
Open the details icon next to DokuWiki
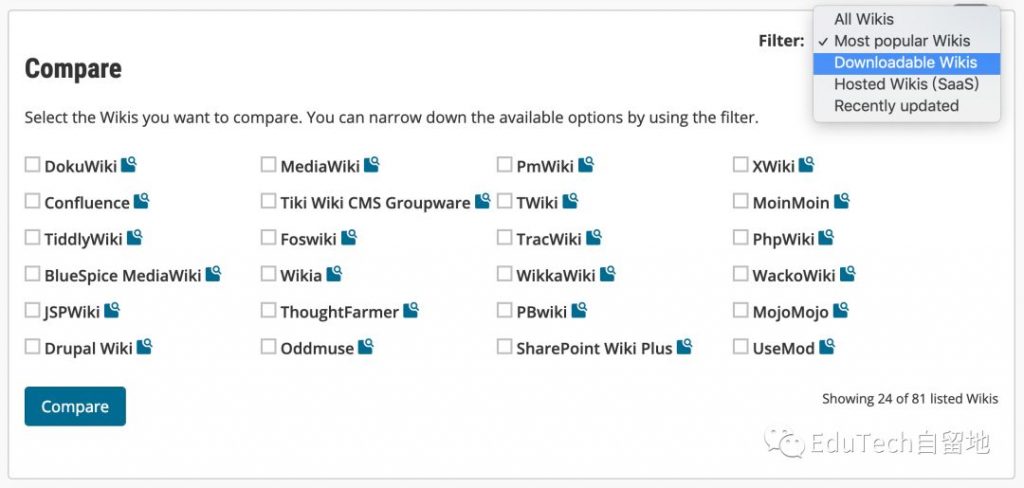point(129,165)
